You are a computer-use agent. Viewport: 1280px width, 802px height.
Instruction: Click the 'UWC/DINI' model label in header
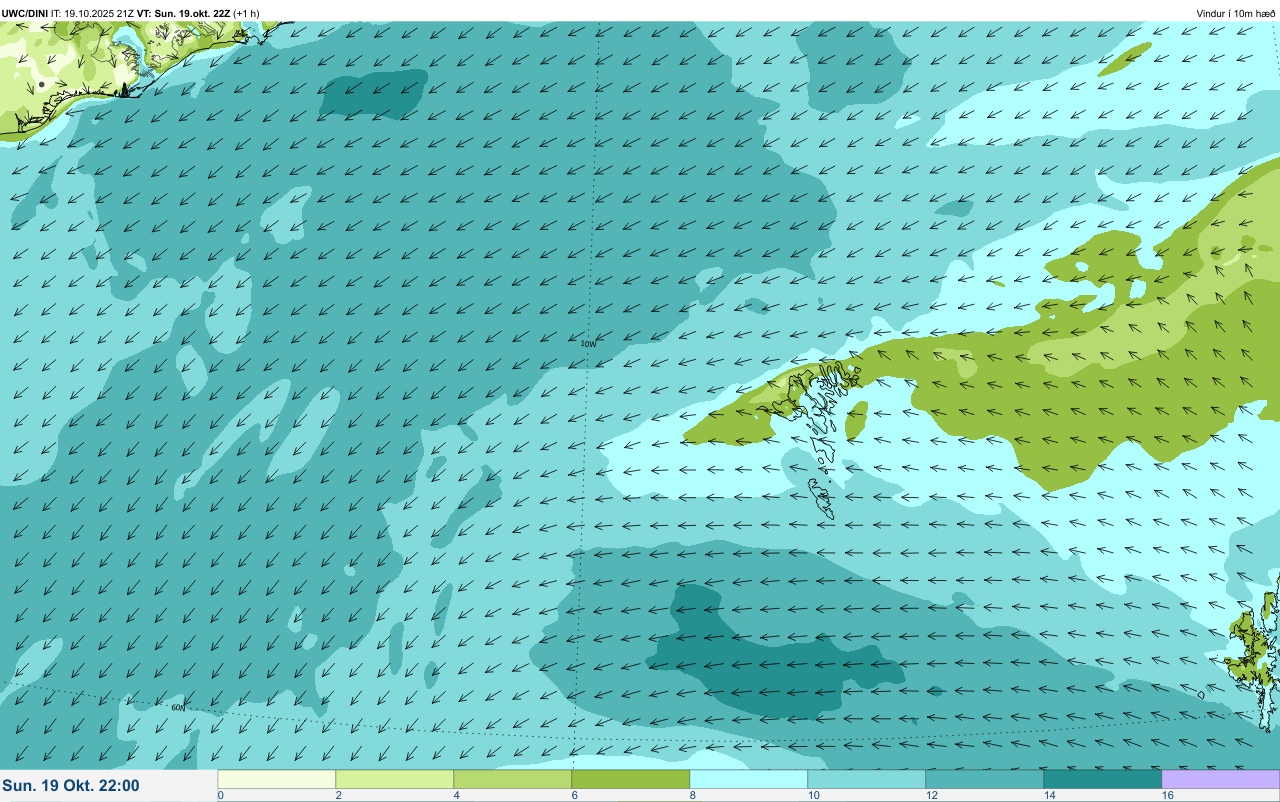25,13
